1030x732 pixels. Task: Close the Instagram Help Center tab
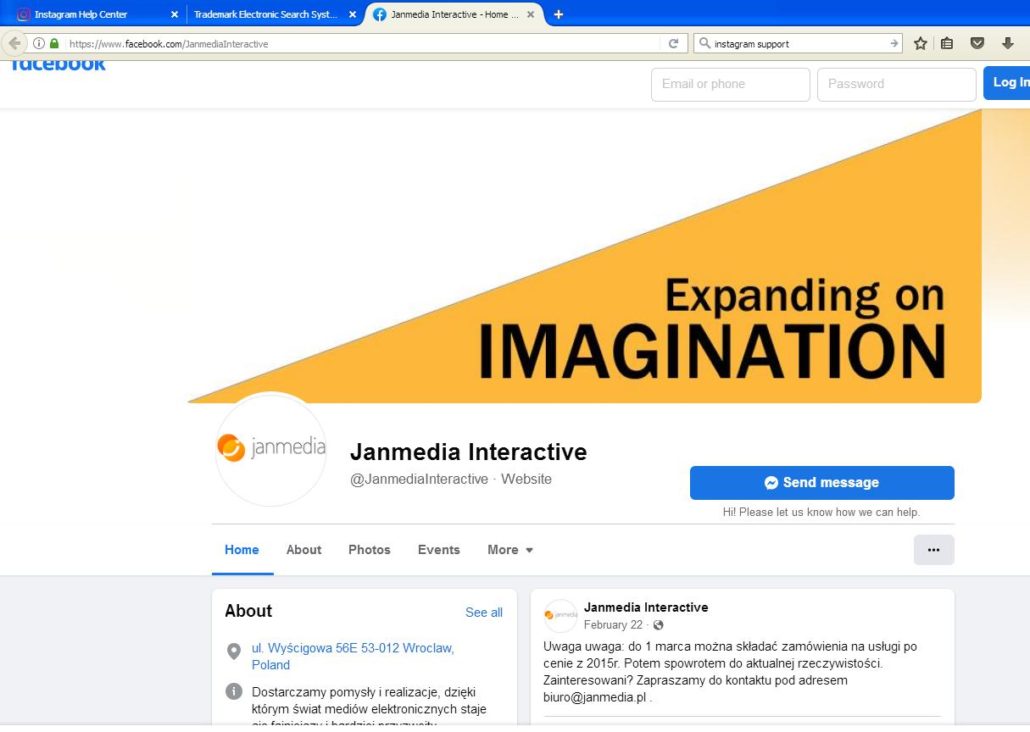tap(174, 14)
